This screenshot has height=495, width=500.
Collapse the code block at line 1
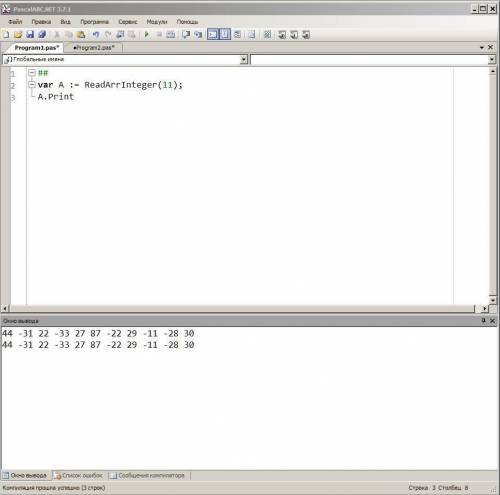coord(32,72)
